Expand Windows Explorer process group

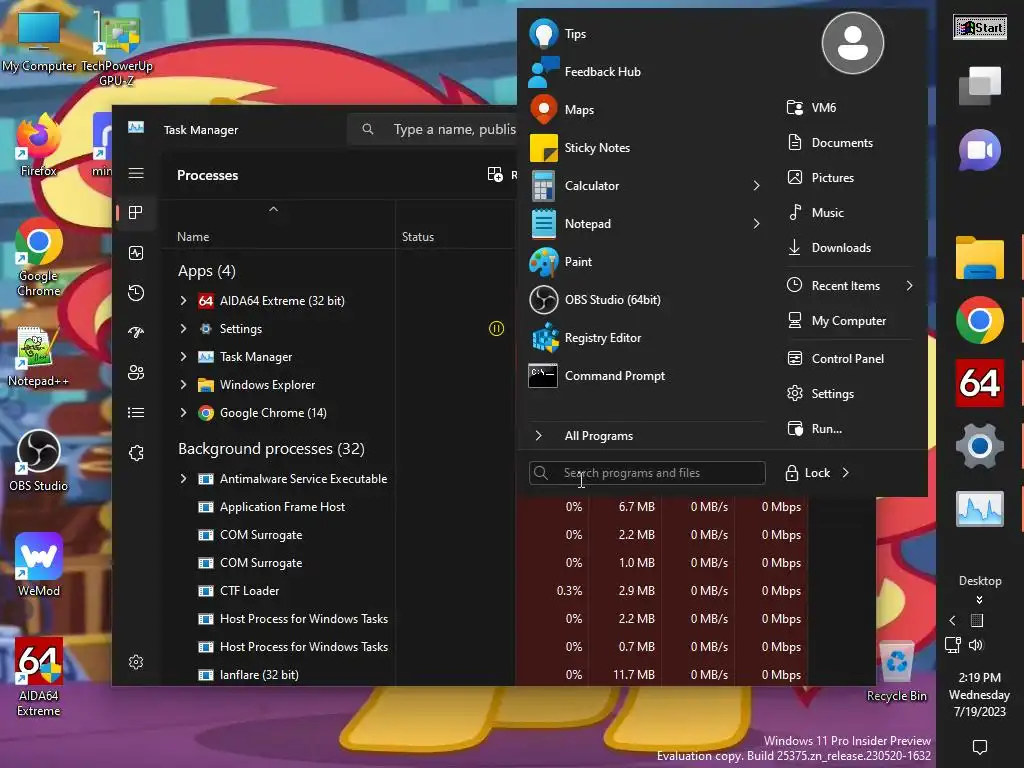pos(184,385)
